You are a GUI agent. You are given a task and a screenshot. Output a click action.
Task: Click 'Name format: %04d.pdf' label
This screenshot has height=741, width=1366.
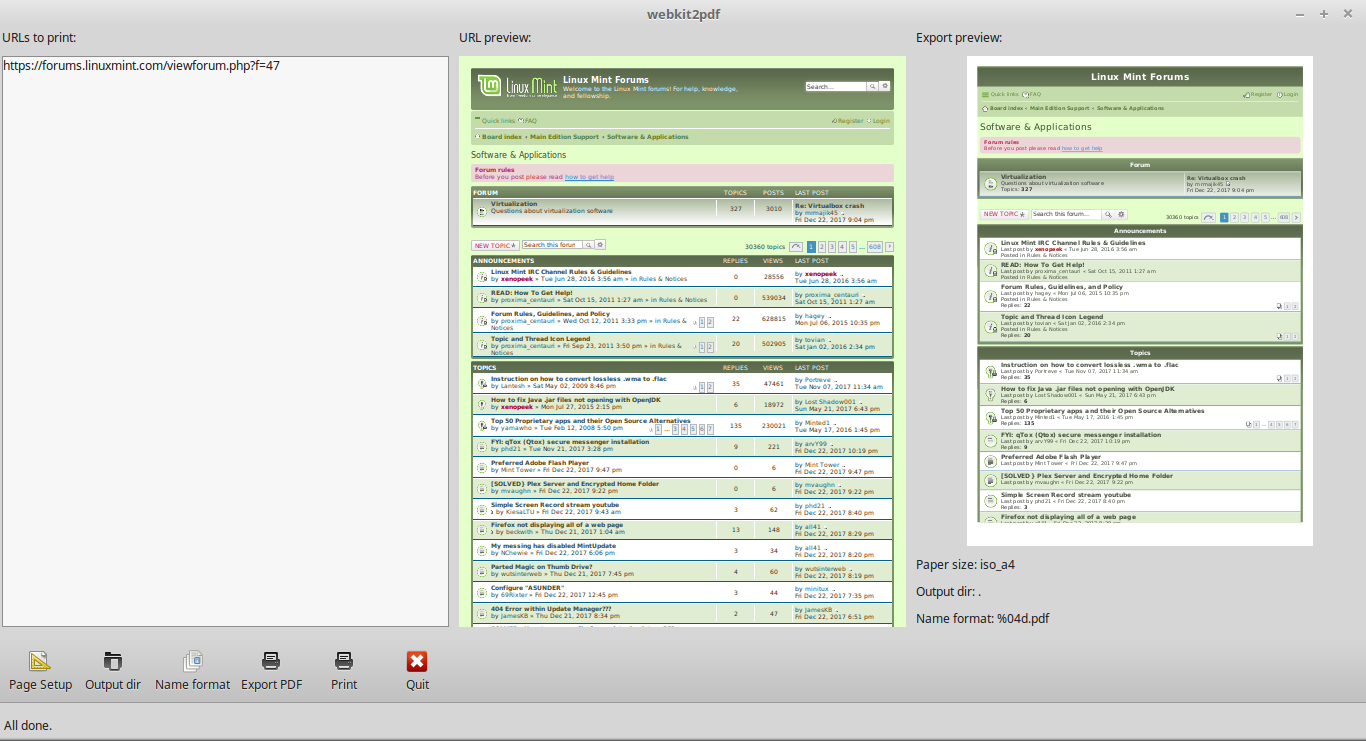point(982,619)
